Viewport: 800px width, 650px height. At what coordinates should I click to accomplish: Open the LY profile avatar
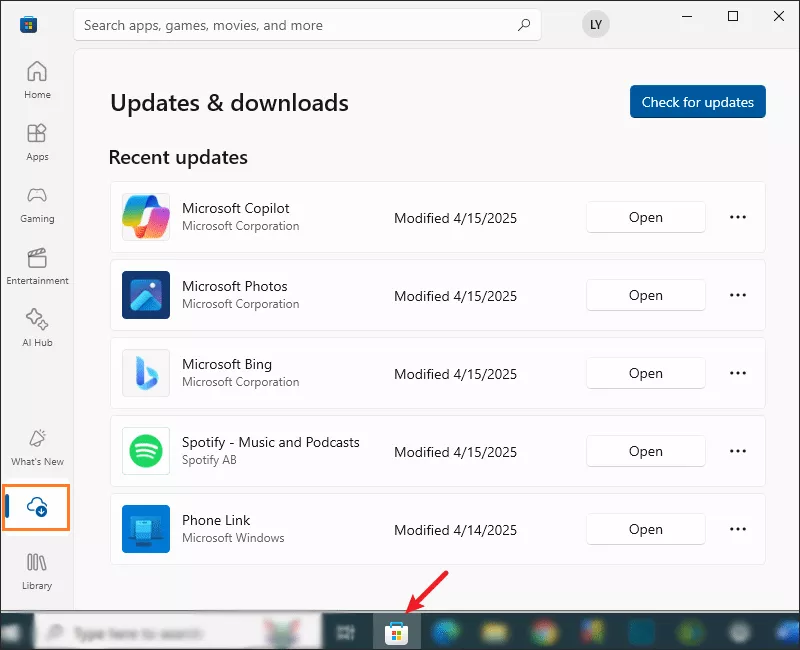coord(595,24)
